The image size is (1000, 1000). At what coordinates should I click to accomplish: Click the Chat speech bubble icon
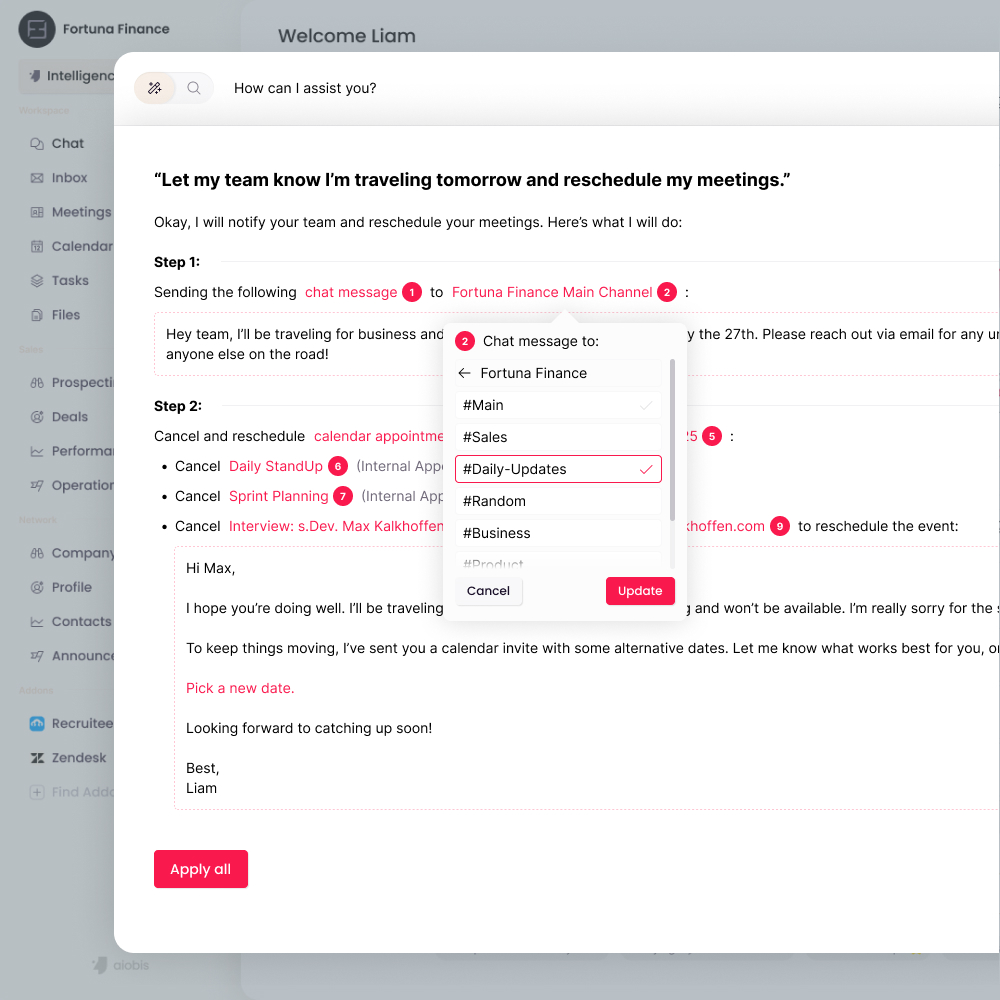[x=37, y=143]
